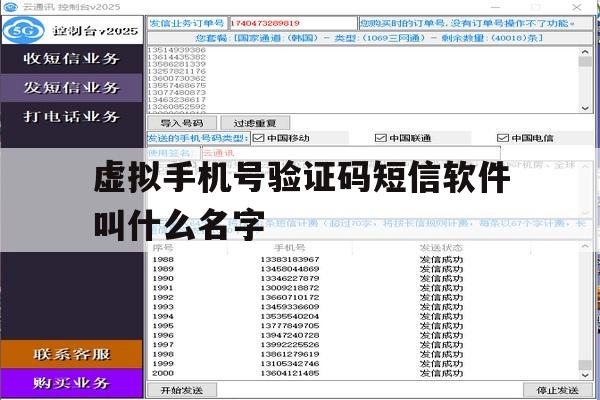
Task: Click phone number 13992225526
Action: 290,345
